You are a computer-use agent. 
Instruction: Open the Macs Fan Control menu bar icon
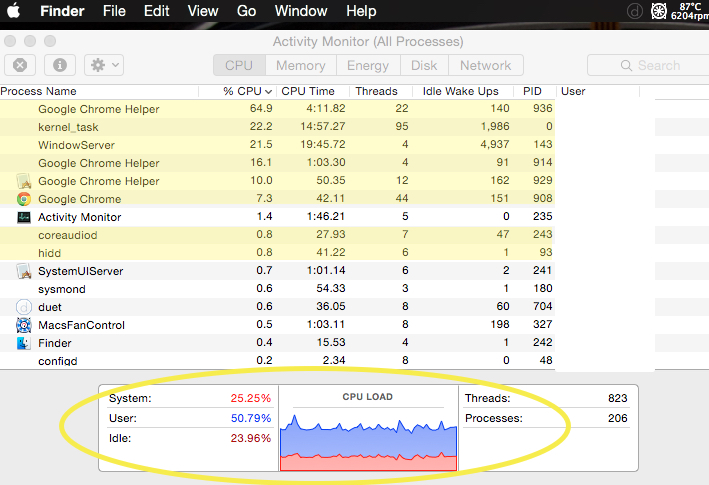click(658, 11)
